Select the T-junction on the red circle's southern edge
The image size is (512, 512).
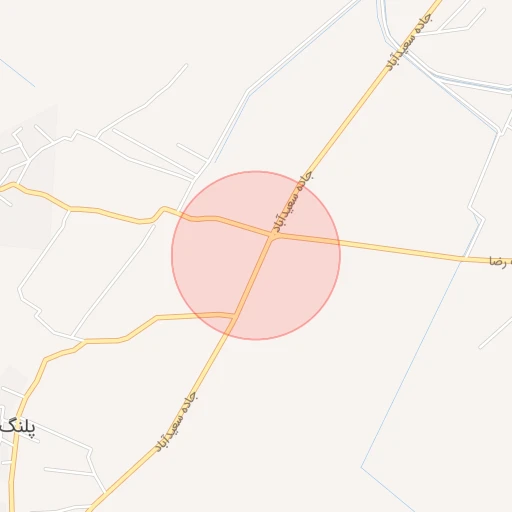pos(234,316)
